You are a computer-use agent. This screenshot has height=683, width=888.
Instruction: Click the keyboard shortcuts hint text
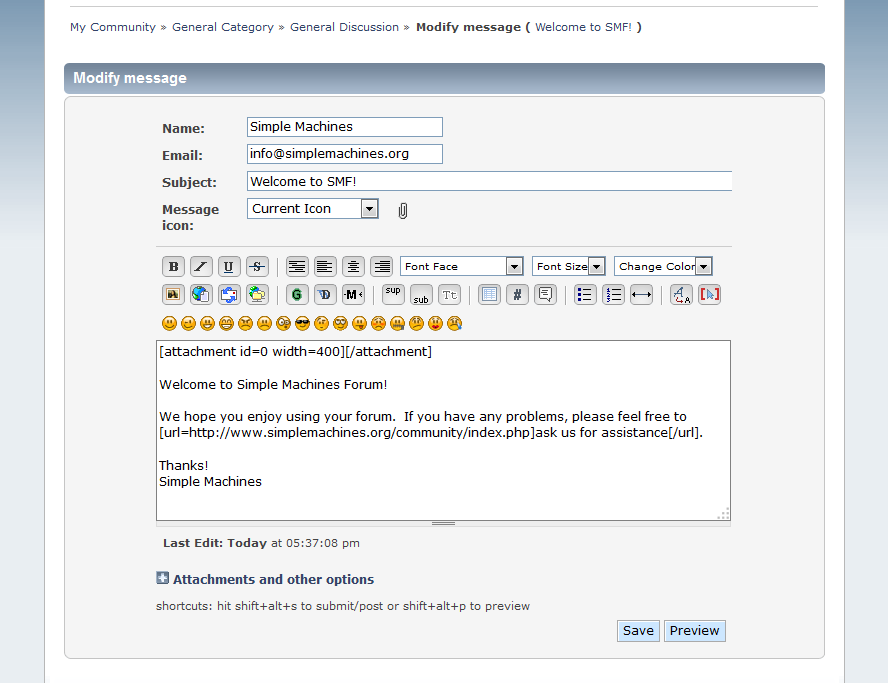343,606
